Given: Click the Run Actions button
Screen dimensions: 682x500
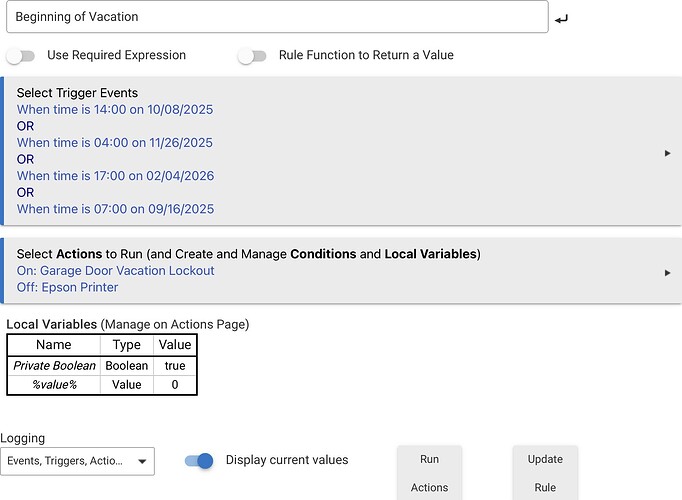Looking at the screenshot, I should tap(429, 473).
